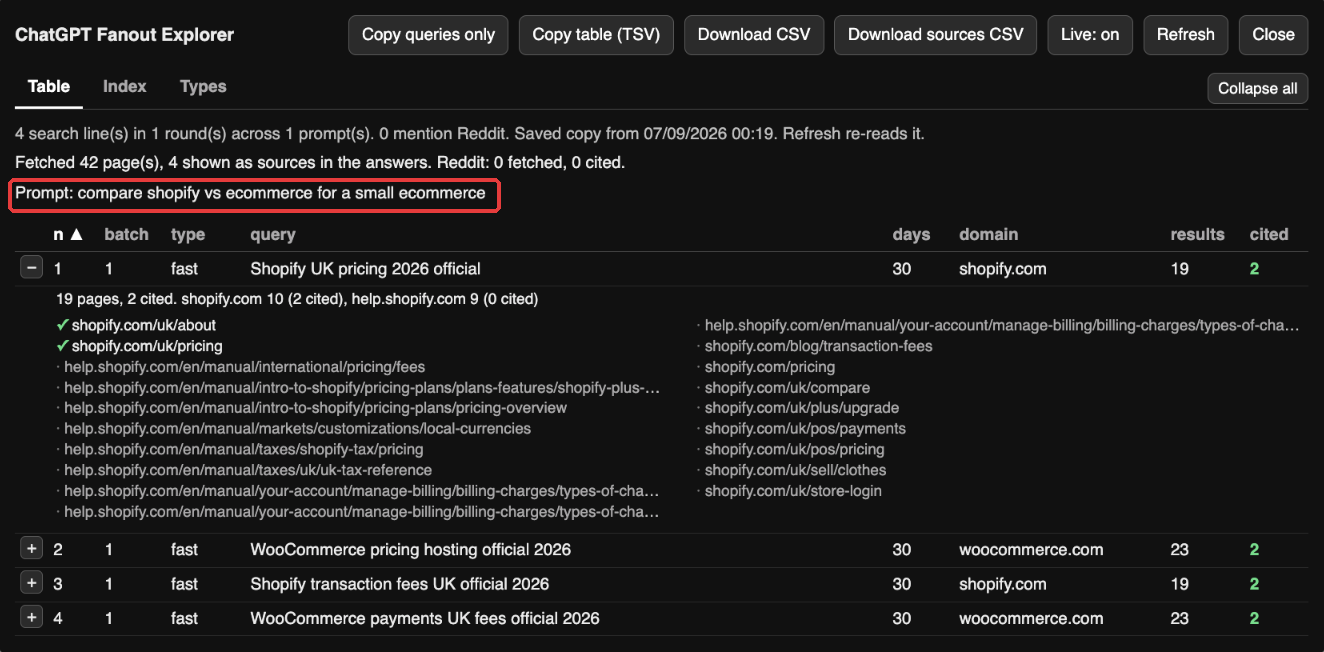Open shopify.com/blog/transaction-fees link
1324x652 pixels.
coord(818,346)
